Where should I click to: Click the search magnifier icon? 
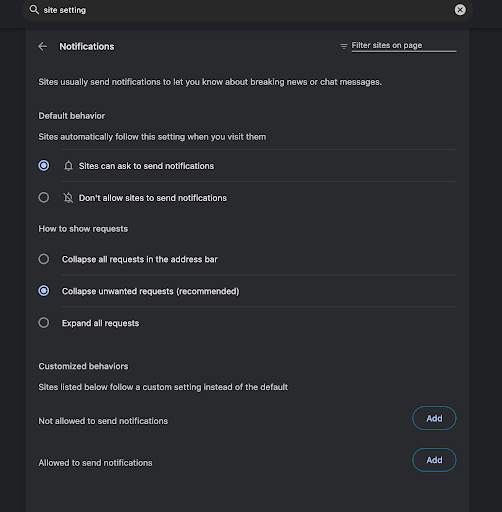(x=34, y=10)
